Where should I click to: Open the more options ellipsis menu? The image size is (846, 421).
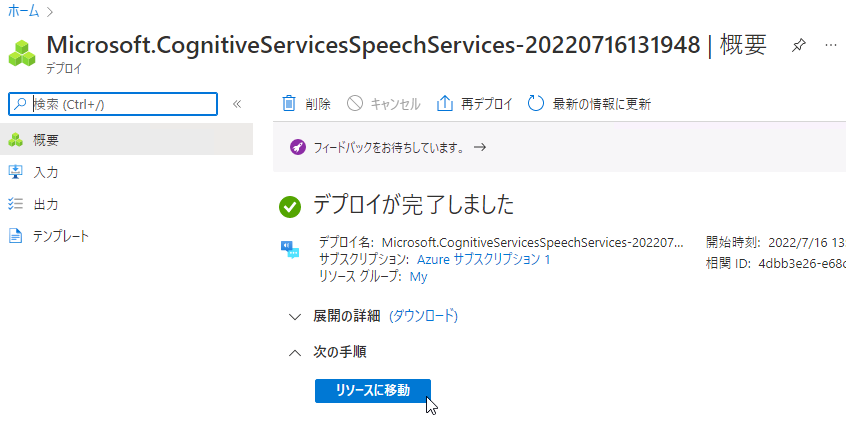coord(831,45)
